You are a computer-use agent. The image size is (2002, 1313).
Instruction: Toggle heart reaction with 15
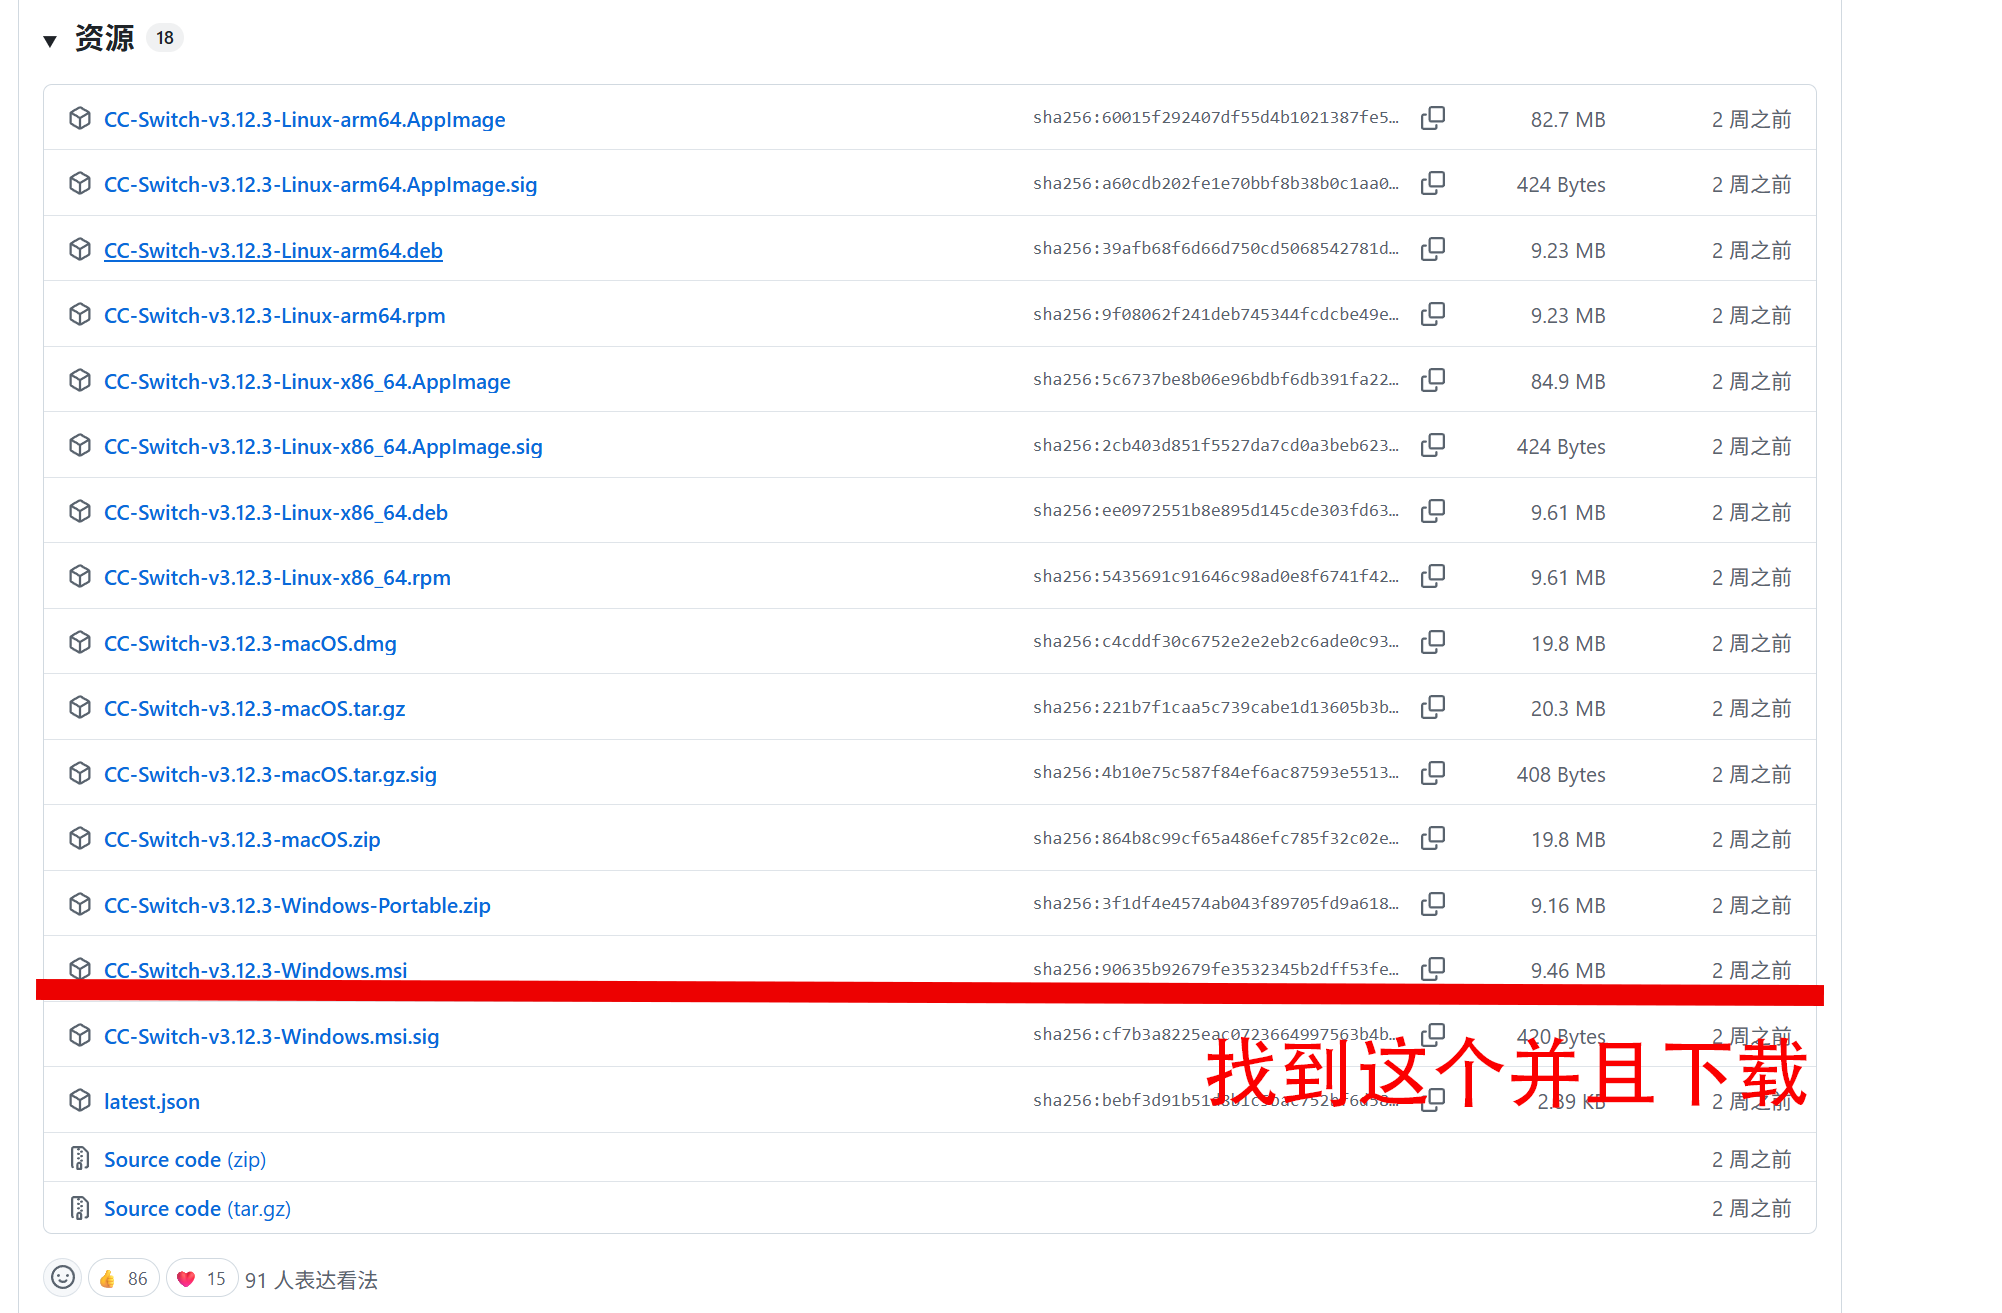[202, 1278]
